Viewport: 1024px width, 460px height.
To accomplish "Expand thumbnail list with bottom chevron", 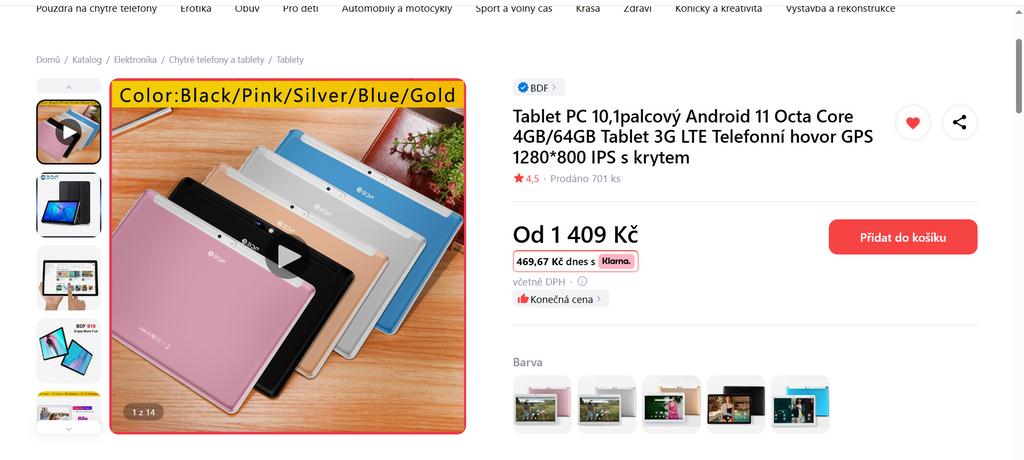I will tap(69, 429).
